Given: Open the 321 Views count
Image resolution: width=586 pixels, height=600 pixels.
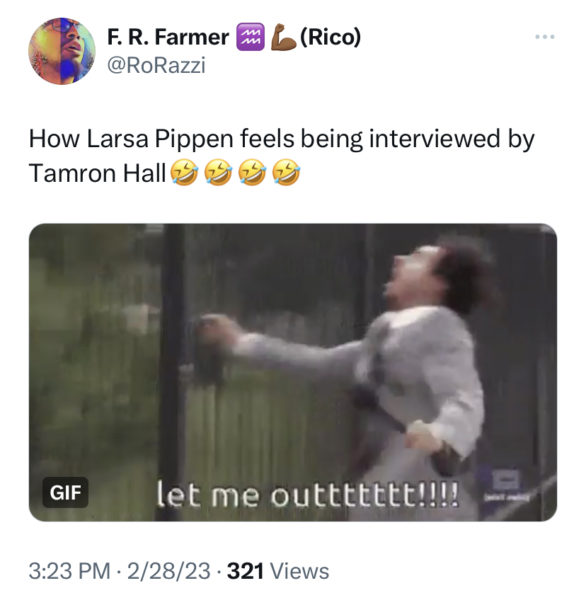Looking at the screenshot, I should (278, 571).
